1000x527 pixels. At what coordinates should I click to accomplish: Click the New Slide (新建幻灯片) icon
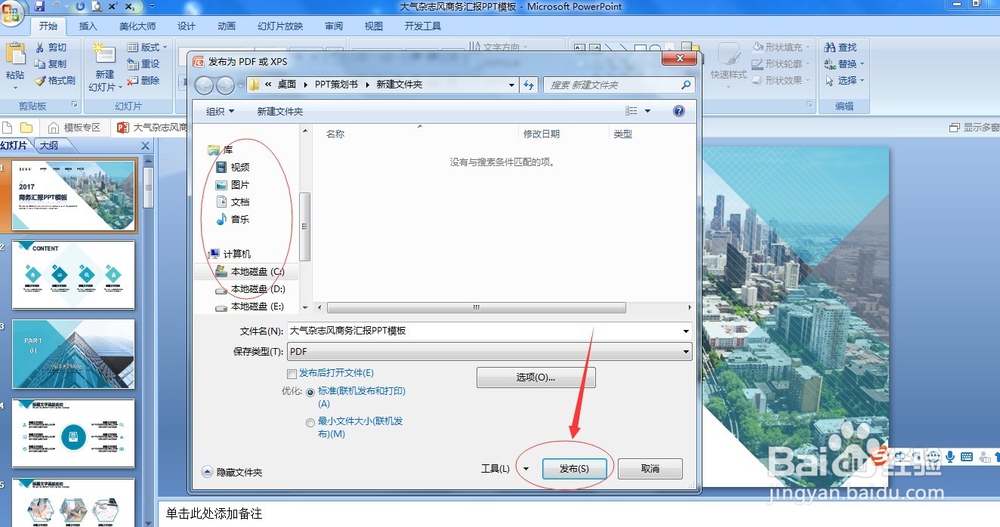click(103, 56)
